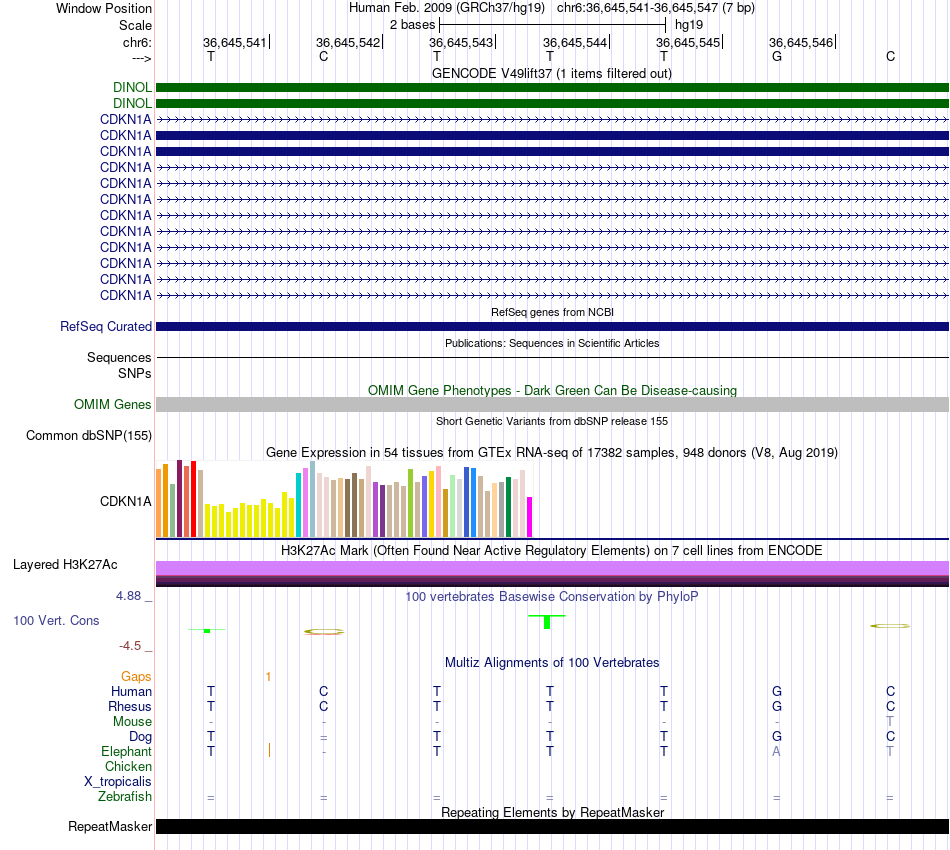The width and height of the screenshot is (950, 850).
Task: Open Repeating Elements by RepeatMasker title
Action: (x=552, y=812)
